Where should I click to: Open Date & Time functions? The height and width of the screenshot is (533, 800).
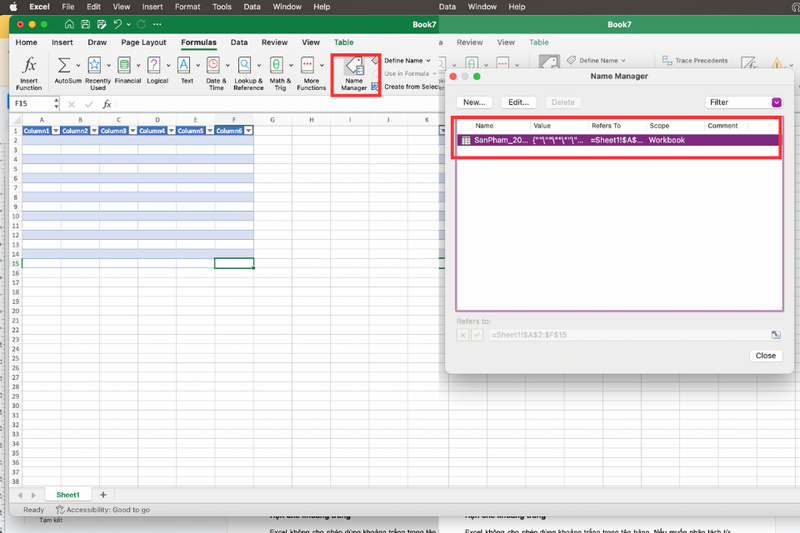point(216,73)
